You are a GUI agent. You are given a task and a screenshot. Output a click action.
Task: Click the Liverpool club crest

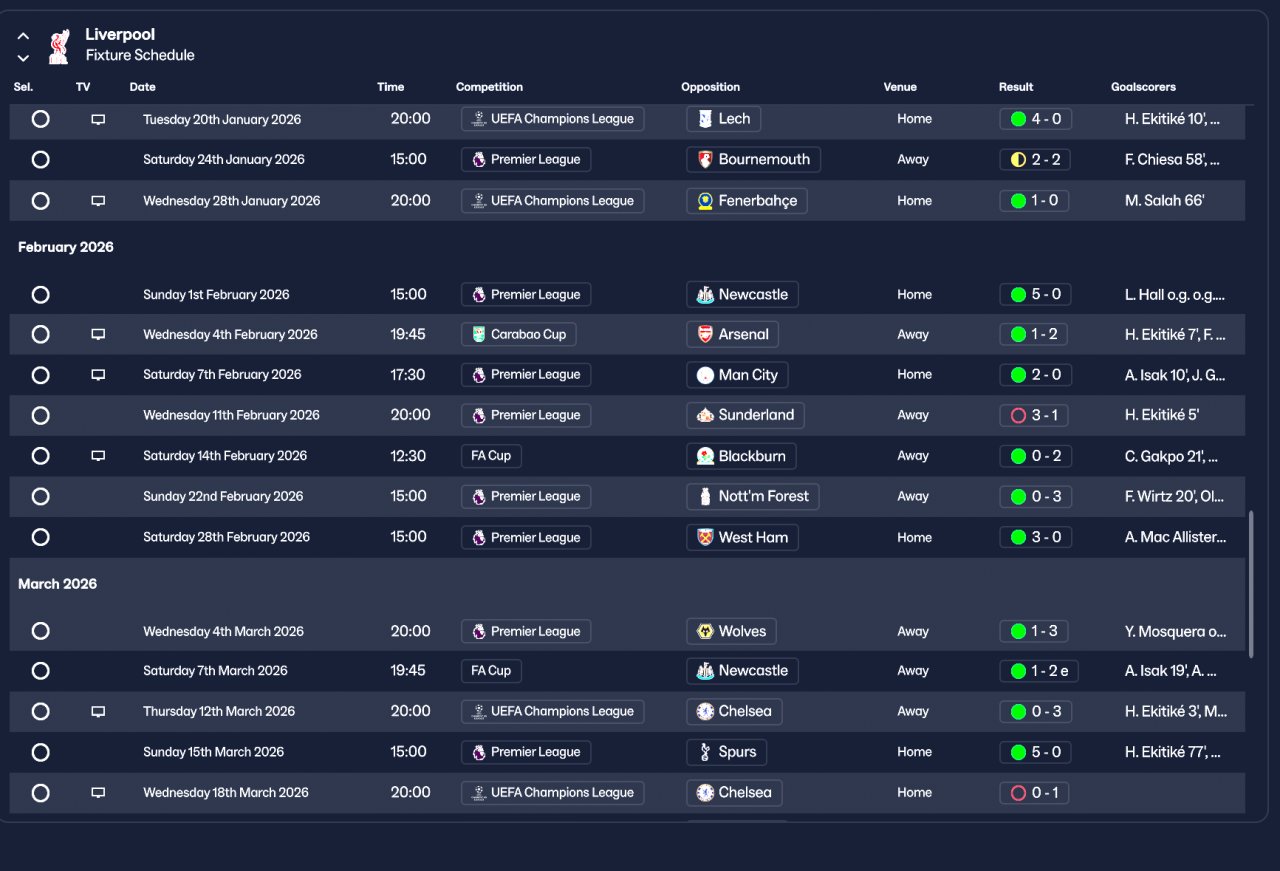59,46
